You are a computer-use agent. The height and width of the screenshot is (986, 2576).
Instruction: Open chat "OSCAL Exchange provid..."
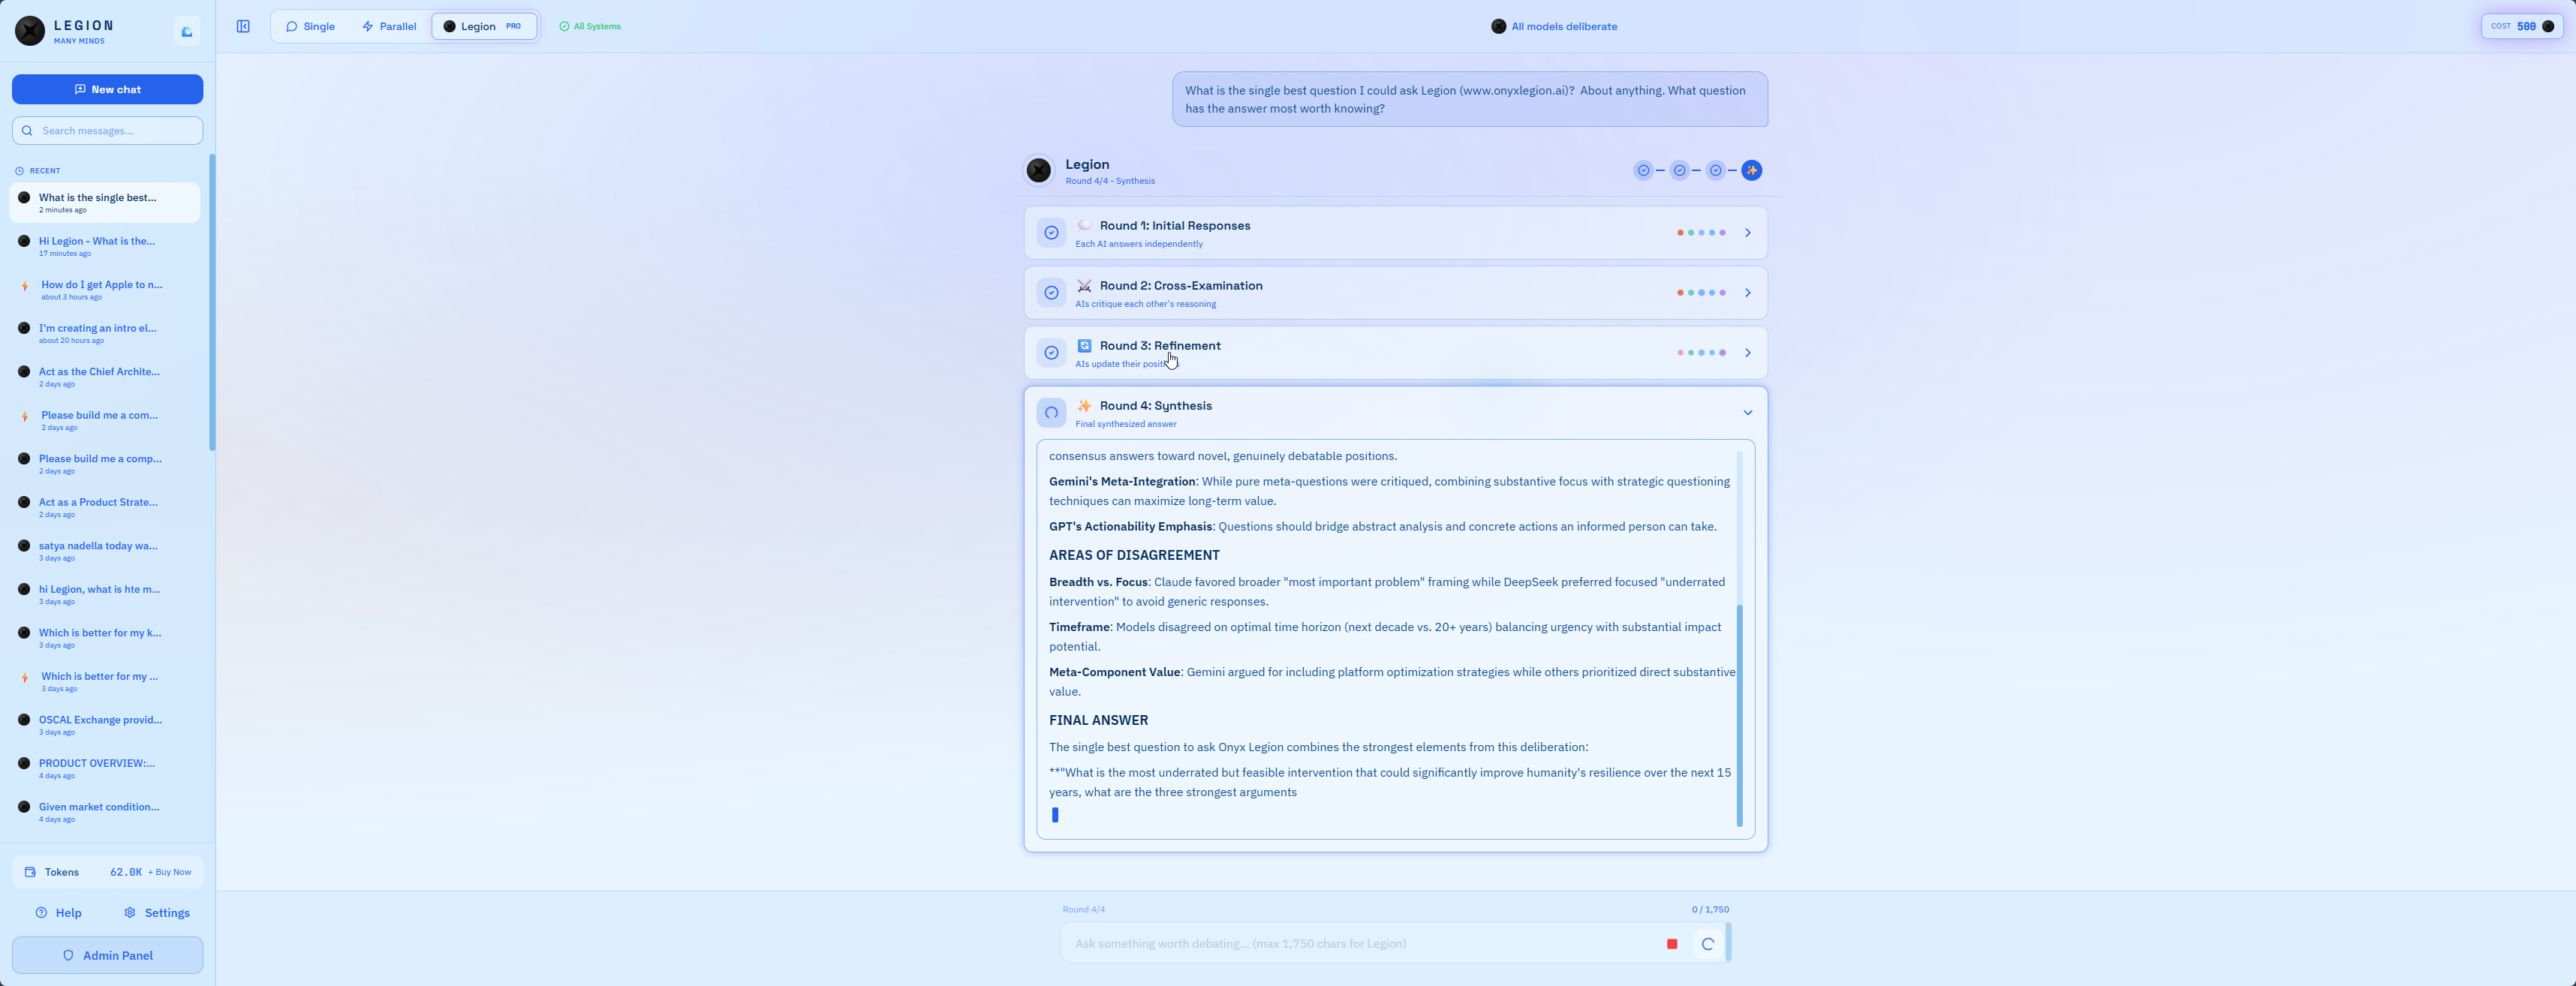(x=100, y=720)
